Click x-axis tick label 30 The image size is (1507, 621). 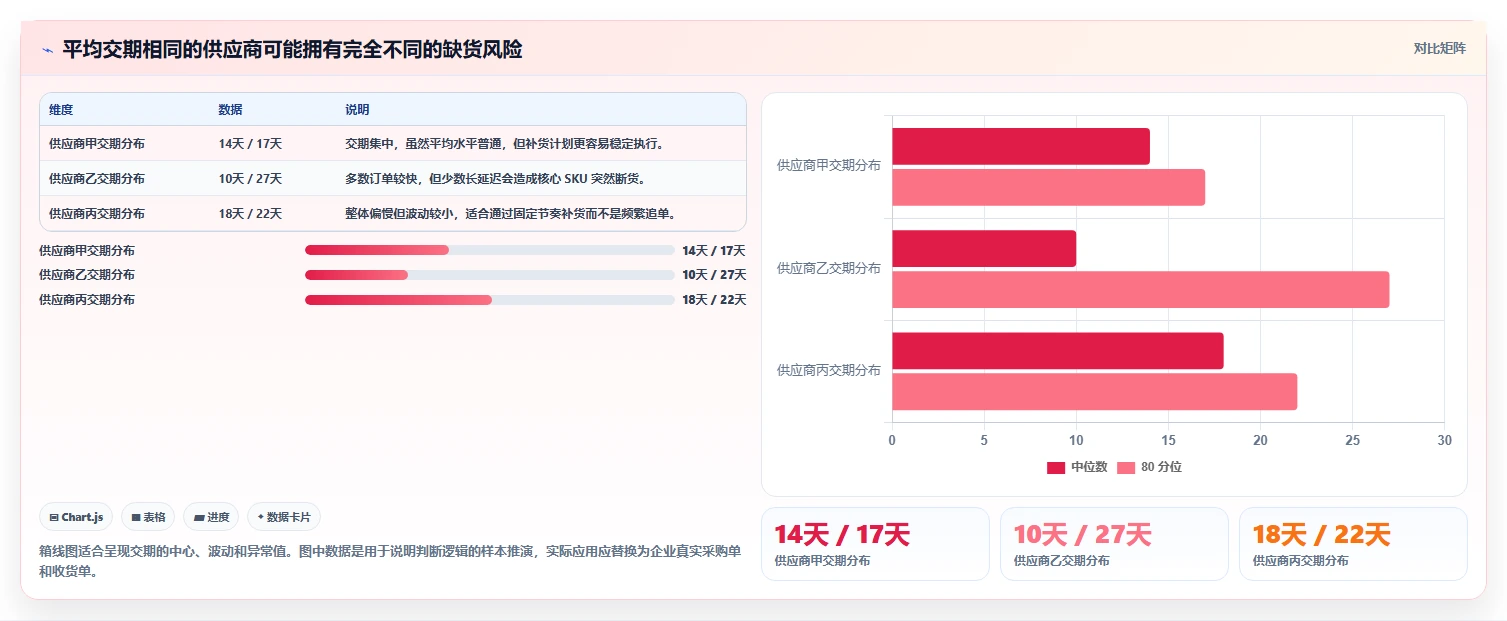pos(1444,440)
